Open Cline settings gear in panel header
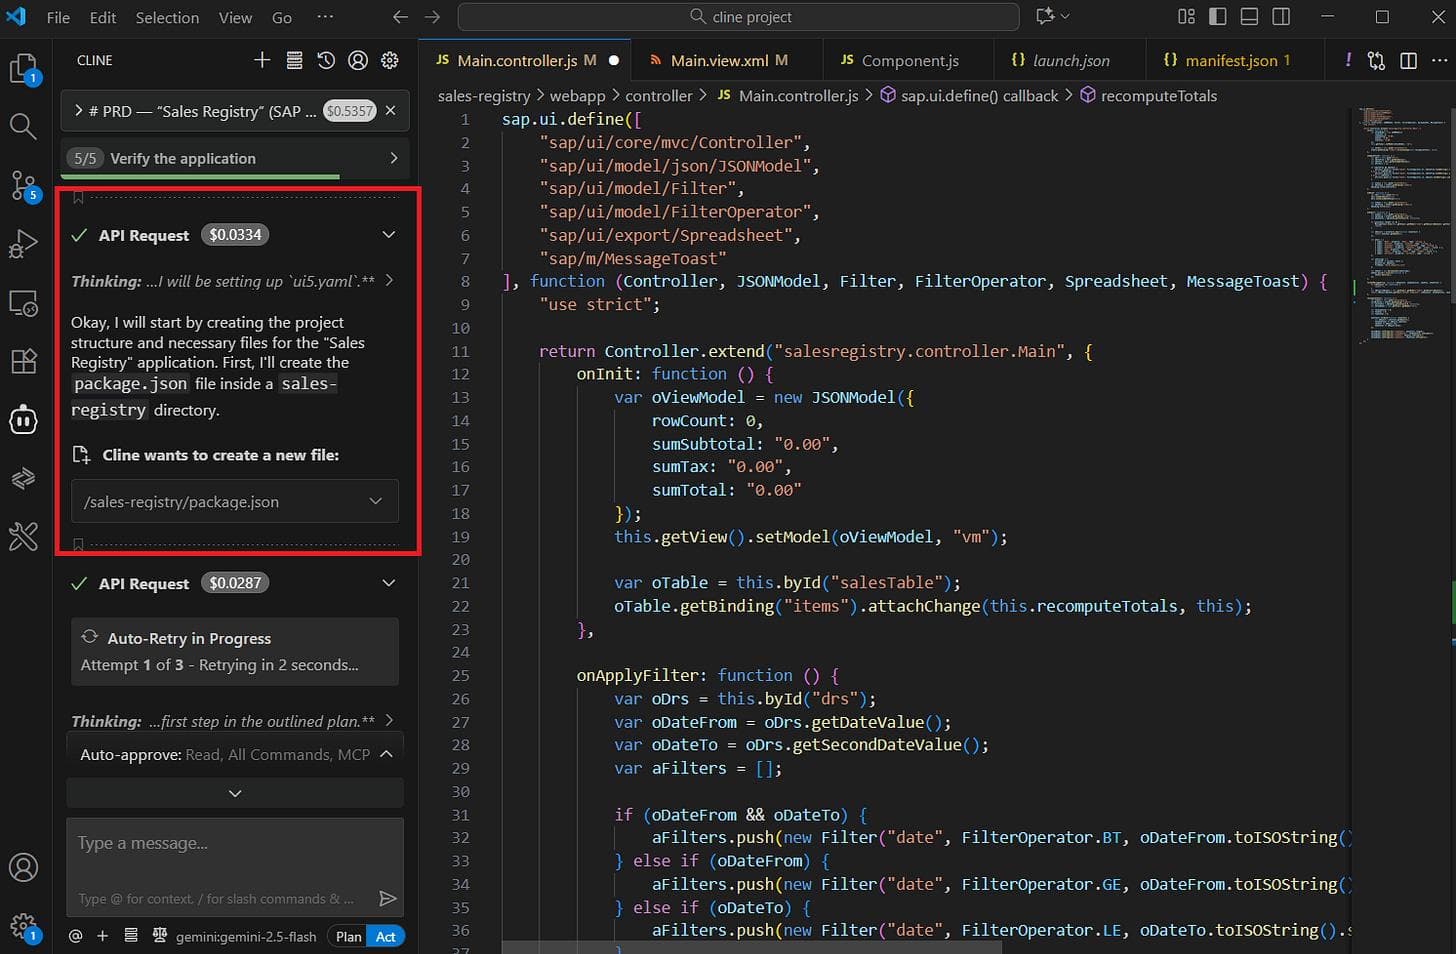Viewport: 1456px width, 954px height. point(390,61)
